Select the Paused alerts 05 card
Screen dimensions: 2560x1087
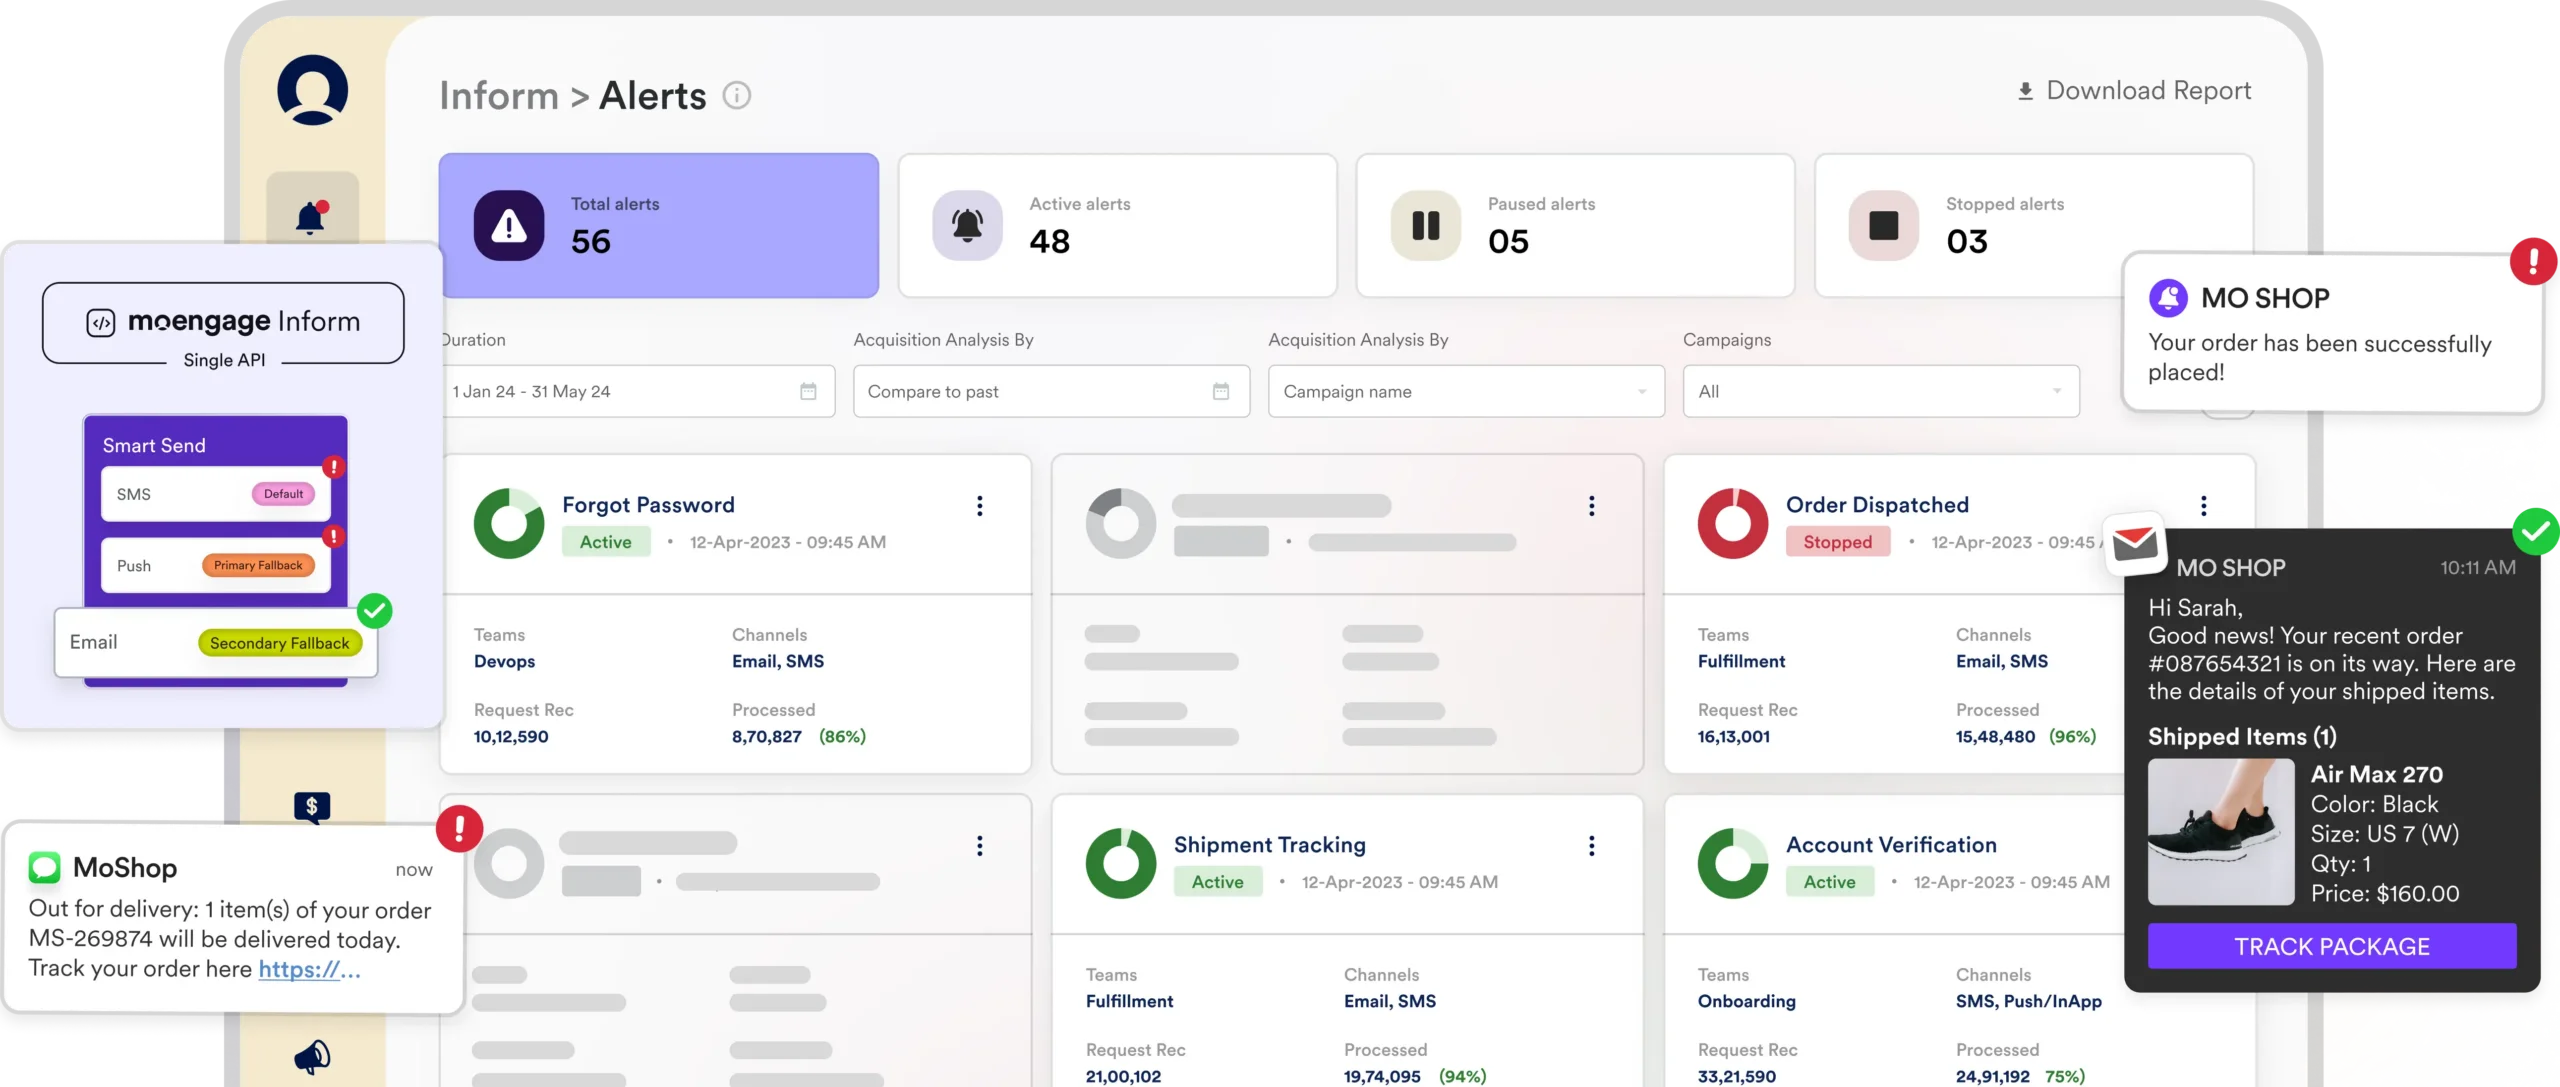click(x=1575, y=225)
